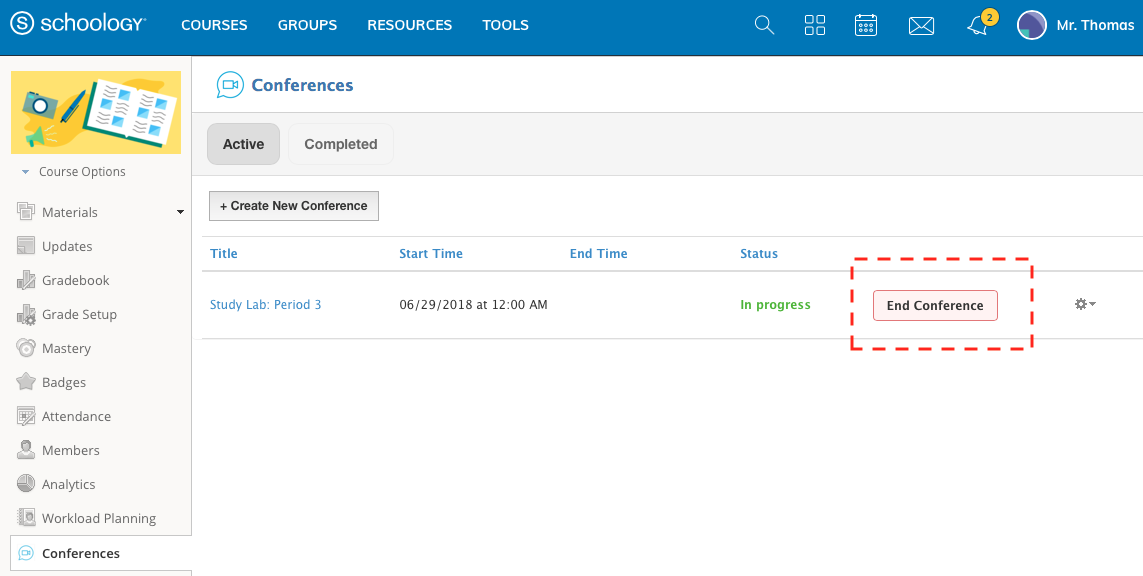Open the Resources menu
This screenshot has height=576, width=1143.
[409, 25]
